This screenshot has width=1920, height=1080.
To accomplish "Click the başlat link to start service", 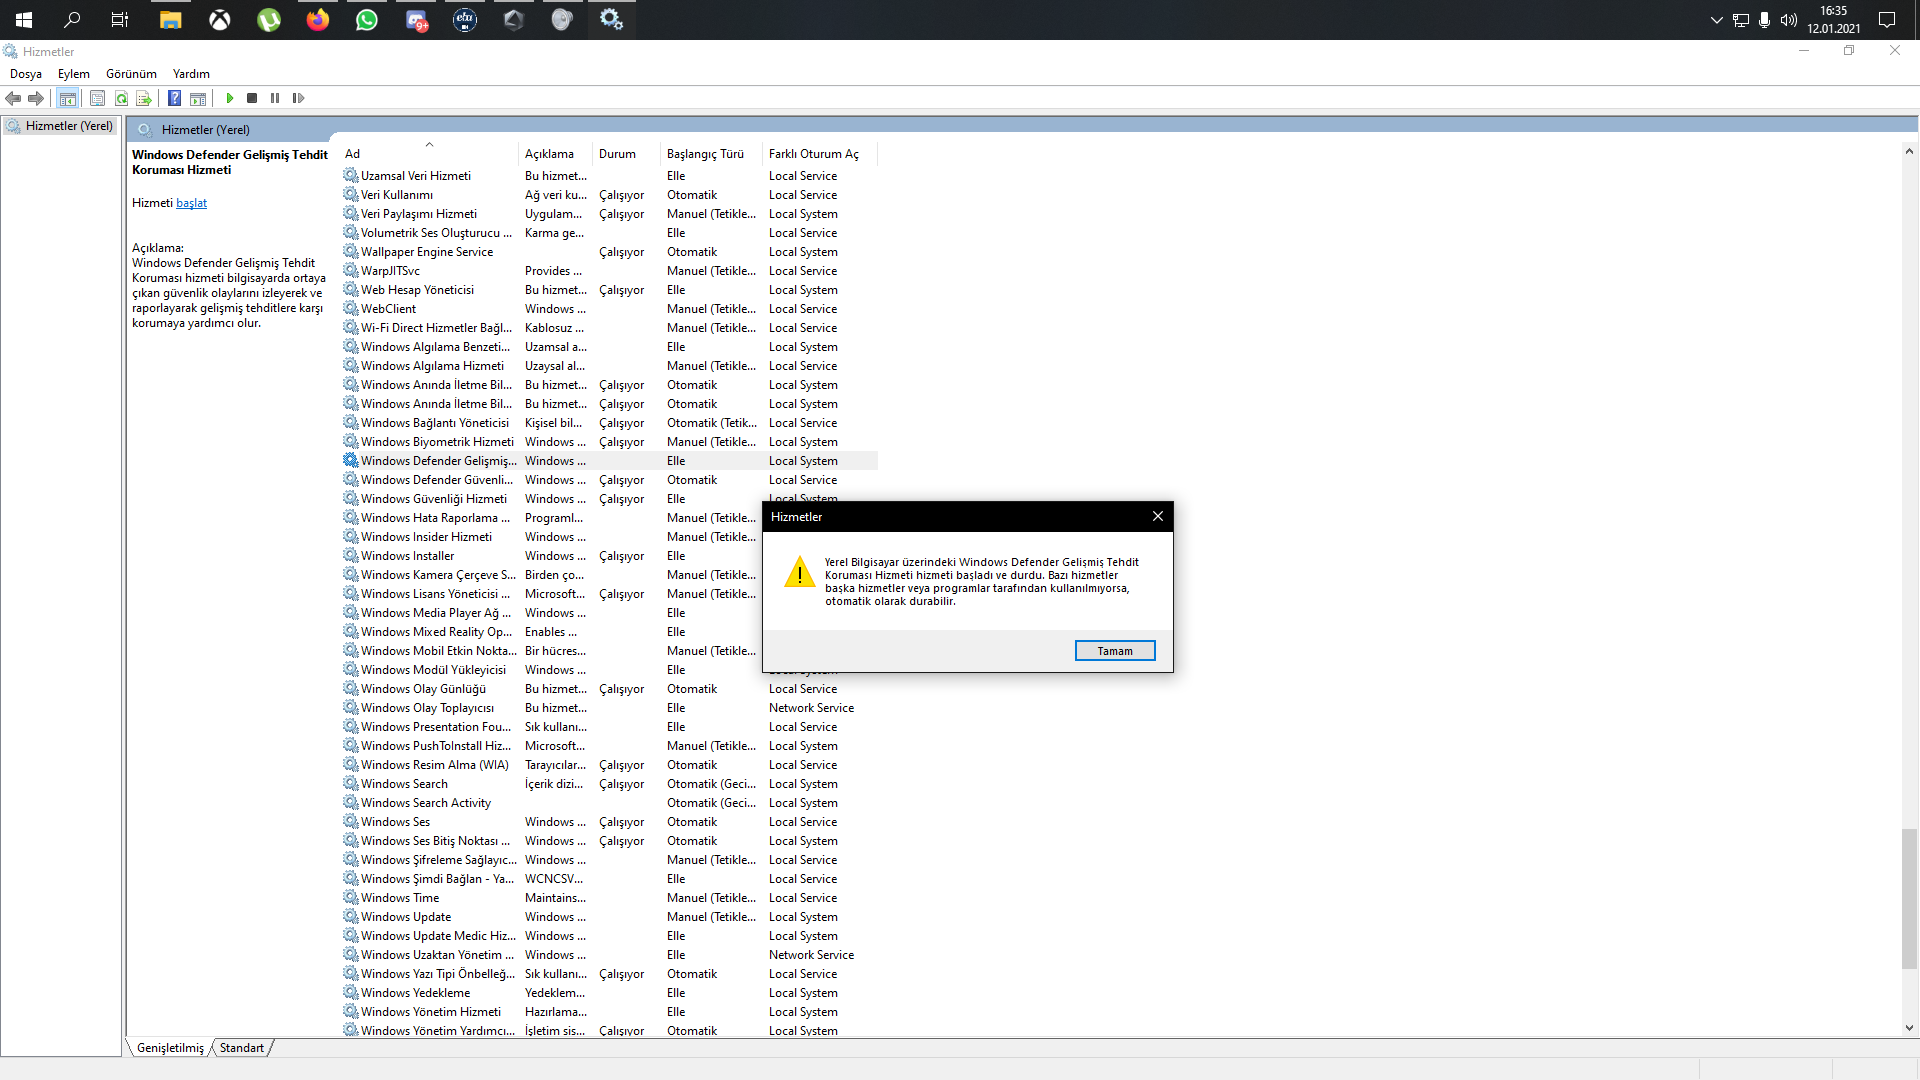I will point(191,203).
